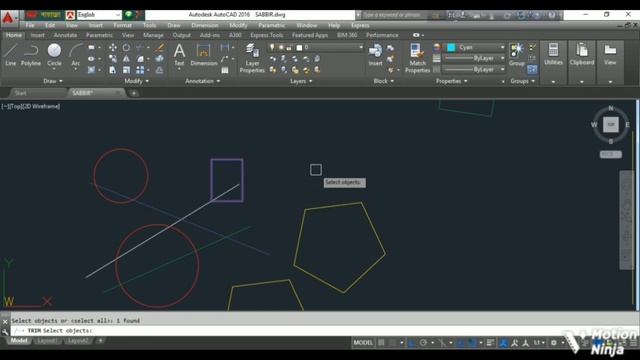The width and height of the screenshot is (640, 360).
Task: Click the Rectangle tool in Draw panel
Action: tap(91, 48)
